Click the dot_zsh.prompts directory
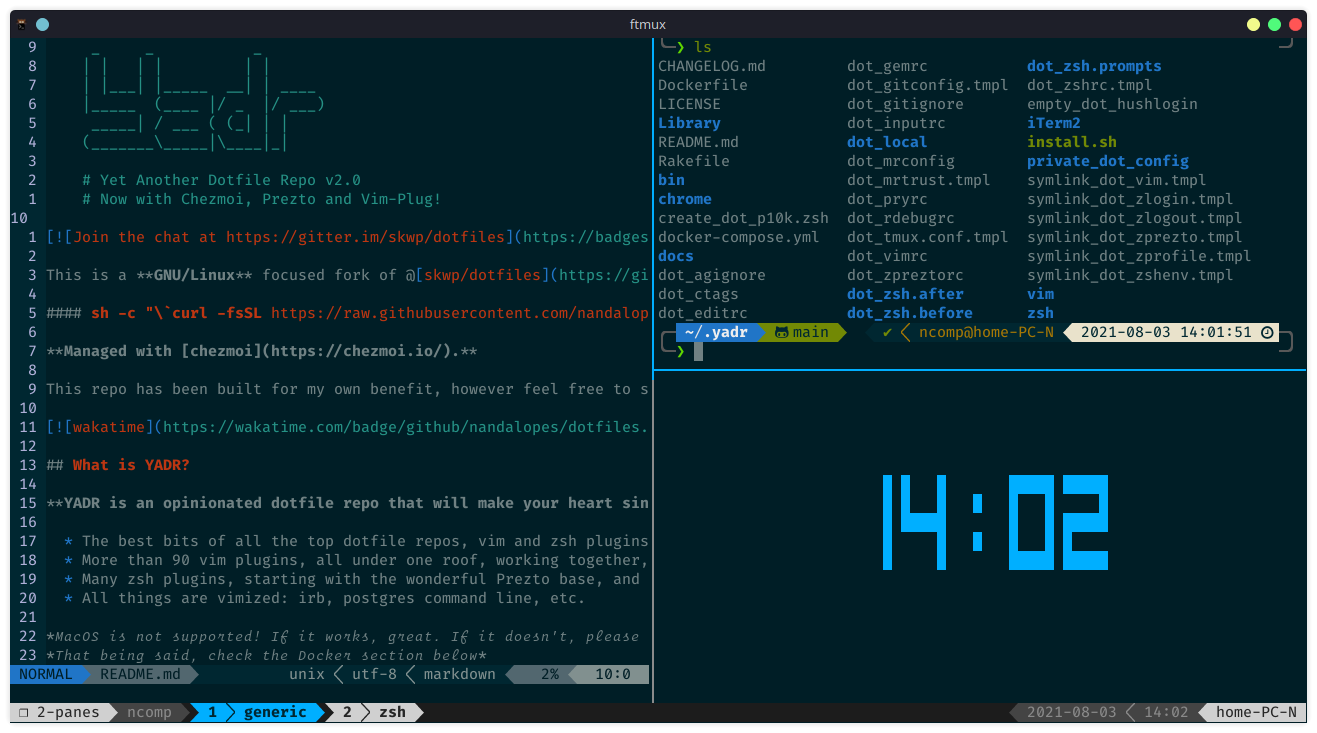The height and width of the screenshot is (733, 1317). (1094, 66)
